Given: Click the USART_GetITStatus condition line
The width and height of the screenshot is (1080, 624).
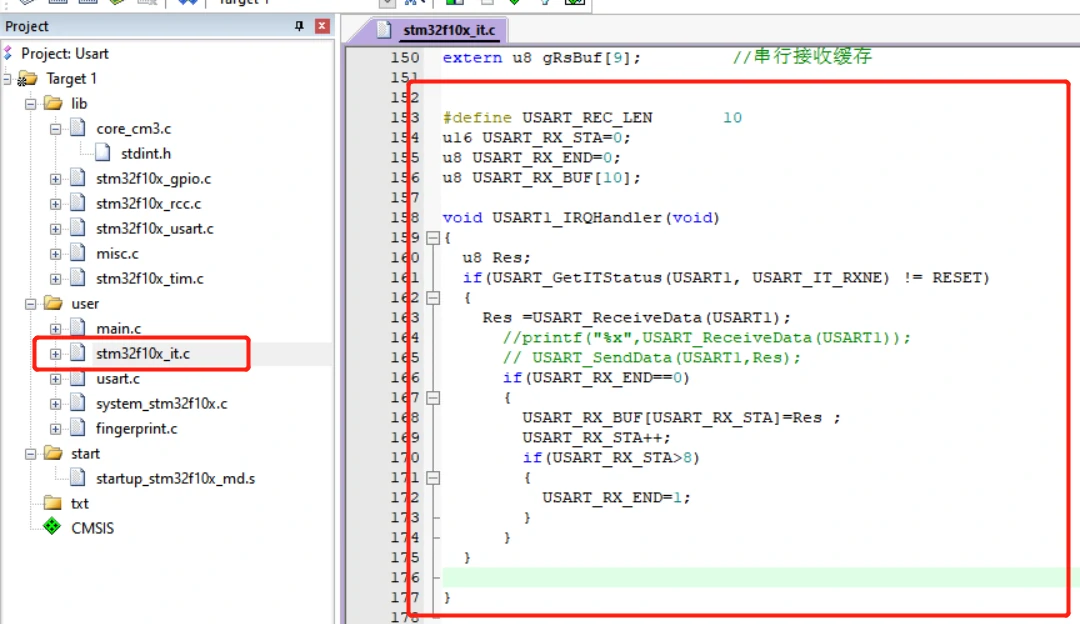Looking at the screenshot, I should (726, 278).
